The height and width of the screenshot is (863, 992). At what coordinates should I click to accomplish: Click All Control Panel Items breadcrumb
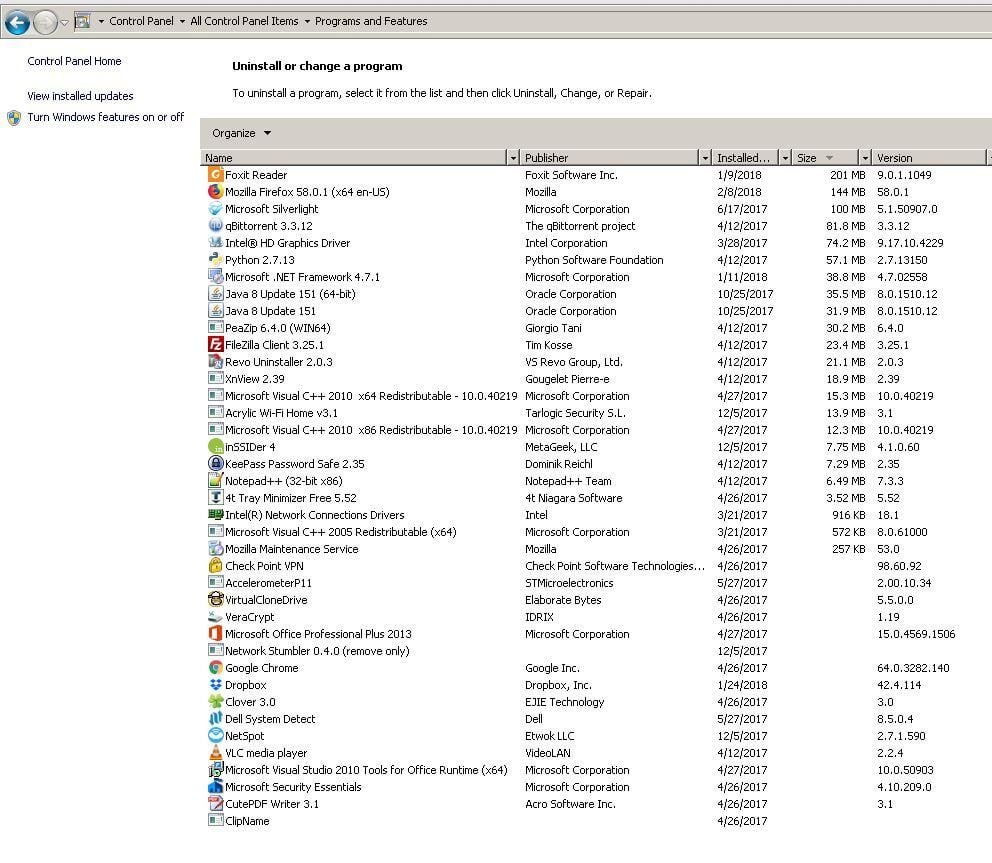(244, 21)
